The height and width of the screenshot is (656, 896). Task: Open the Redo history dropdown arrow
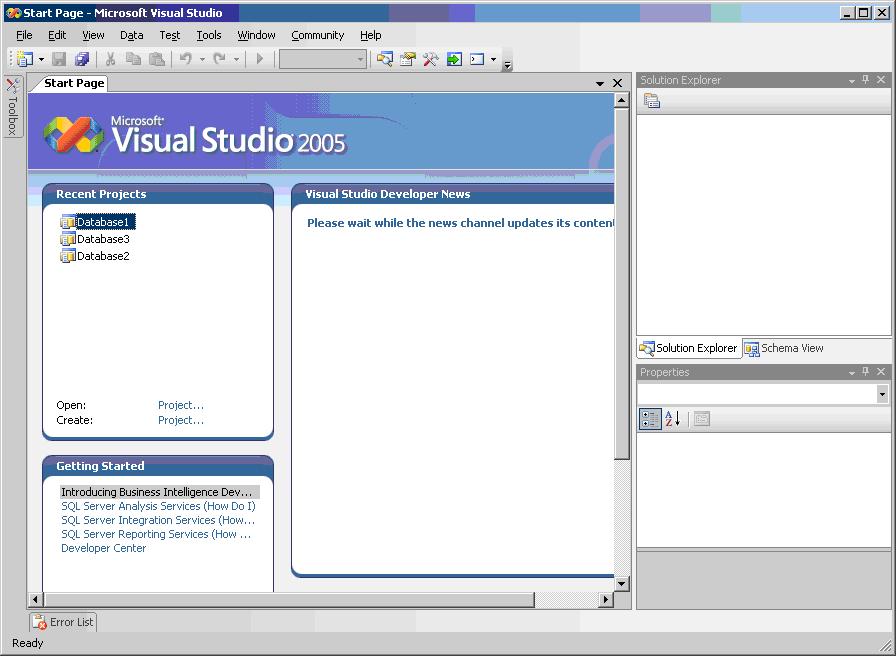(236, 59)
